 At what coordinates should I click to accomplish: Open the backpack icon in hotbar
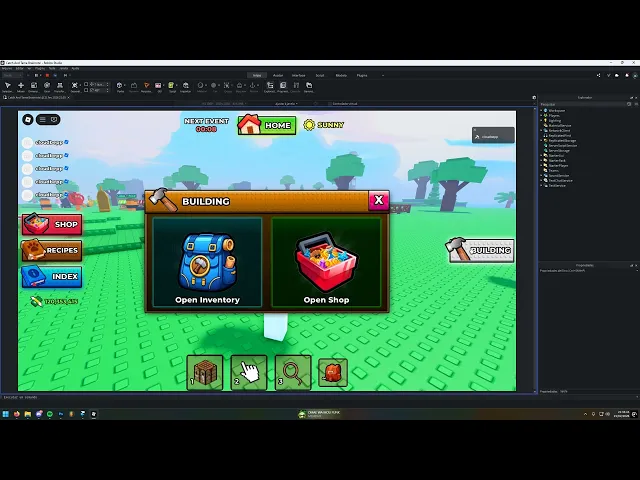[333, 372]
